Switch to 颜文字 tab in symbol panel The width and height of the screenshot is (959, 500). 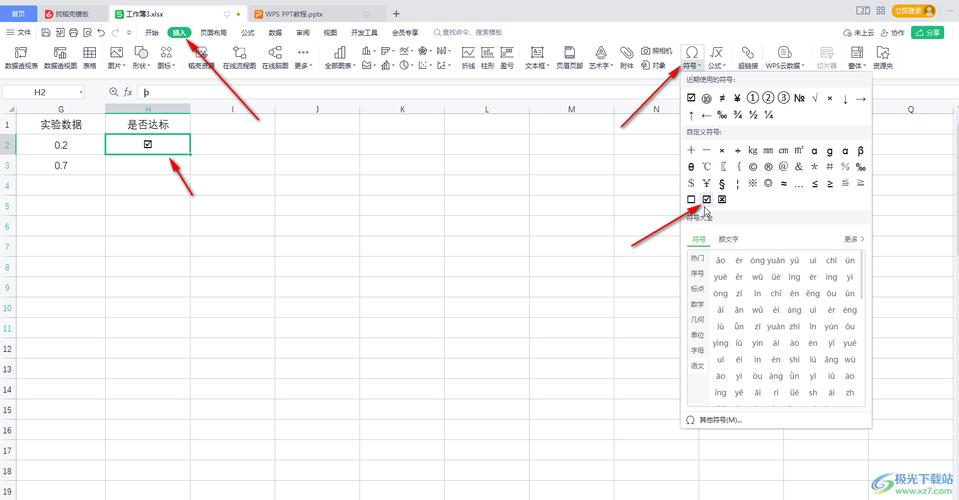coord(728,239)
